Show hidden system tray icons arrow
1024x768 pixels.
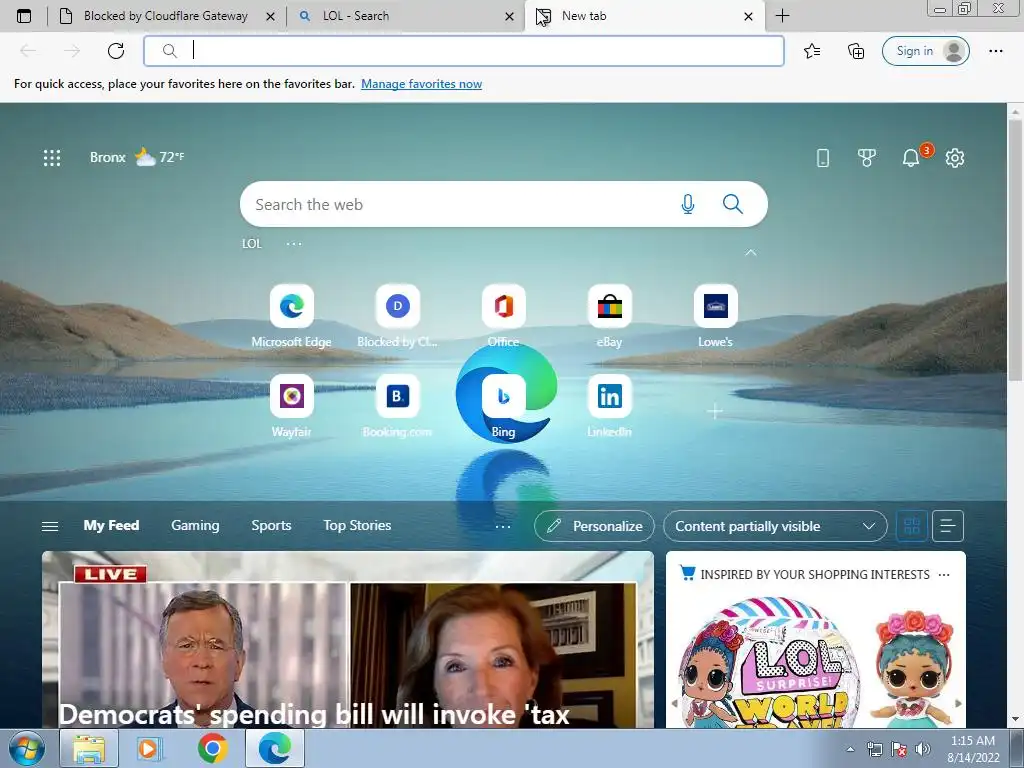pos(850,749)
